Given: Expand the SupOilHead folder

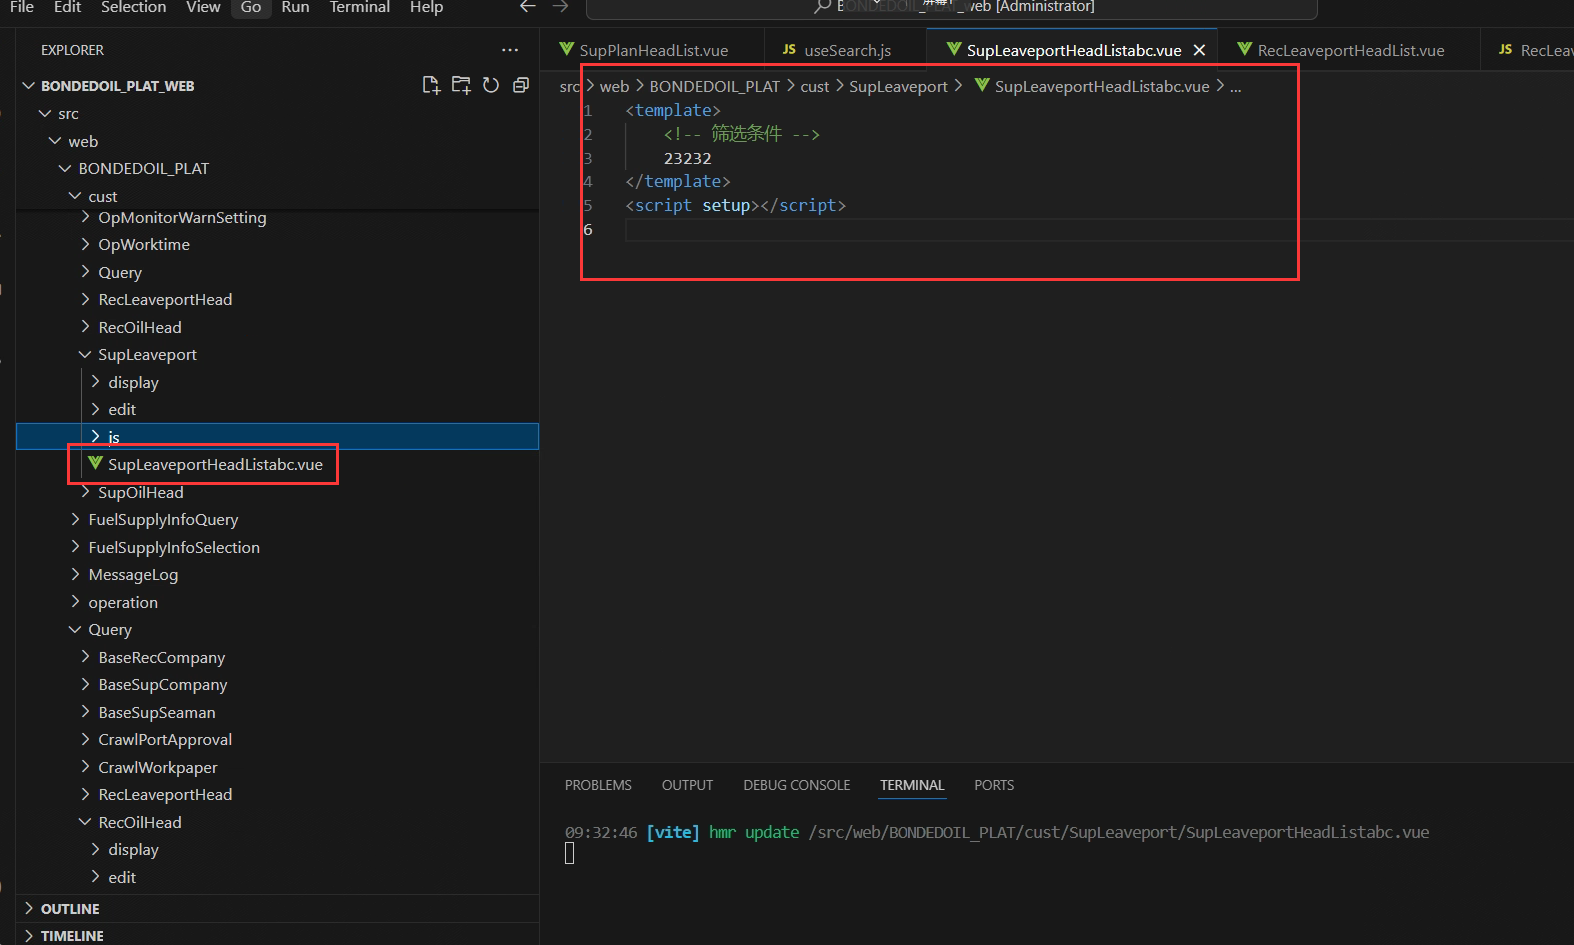Looking at the screenshot, I should [x=278, y=492].
